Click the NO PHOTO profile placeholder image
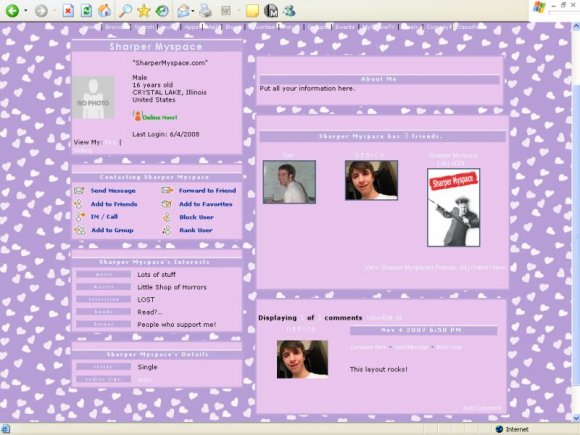580x435 pixels. pyautogui.click(x=93, y=98)
